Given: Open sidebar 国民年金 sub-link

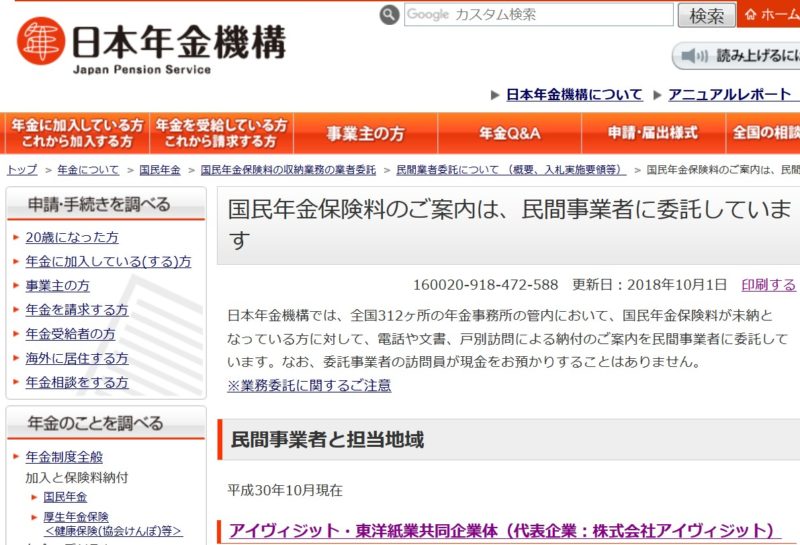Looking at the screenshot, I should coord(65,497).
